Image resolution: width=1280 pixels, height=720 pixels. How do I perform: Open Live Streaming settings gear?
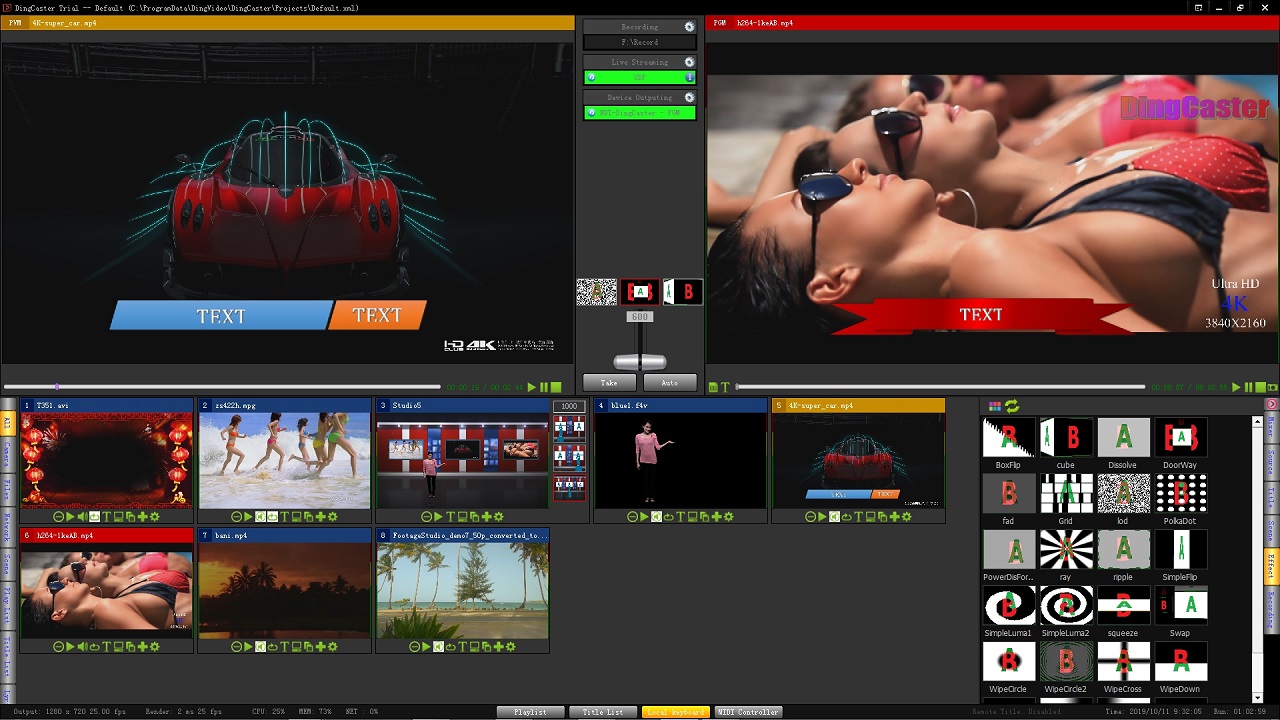point(689,62)
